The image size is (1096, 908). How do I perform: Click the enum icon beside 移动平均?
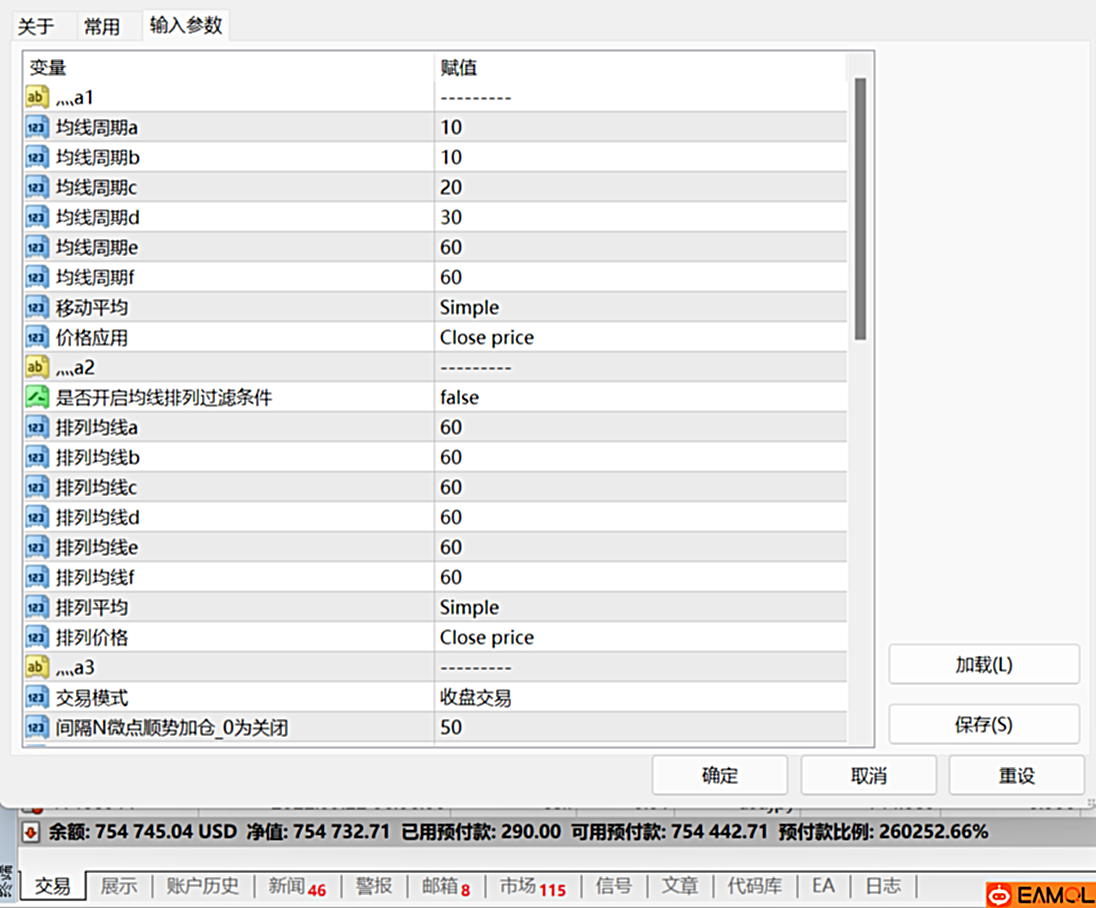(37, 307)
